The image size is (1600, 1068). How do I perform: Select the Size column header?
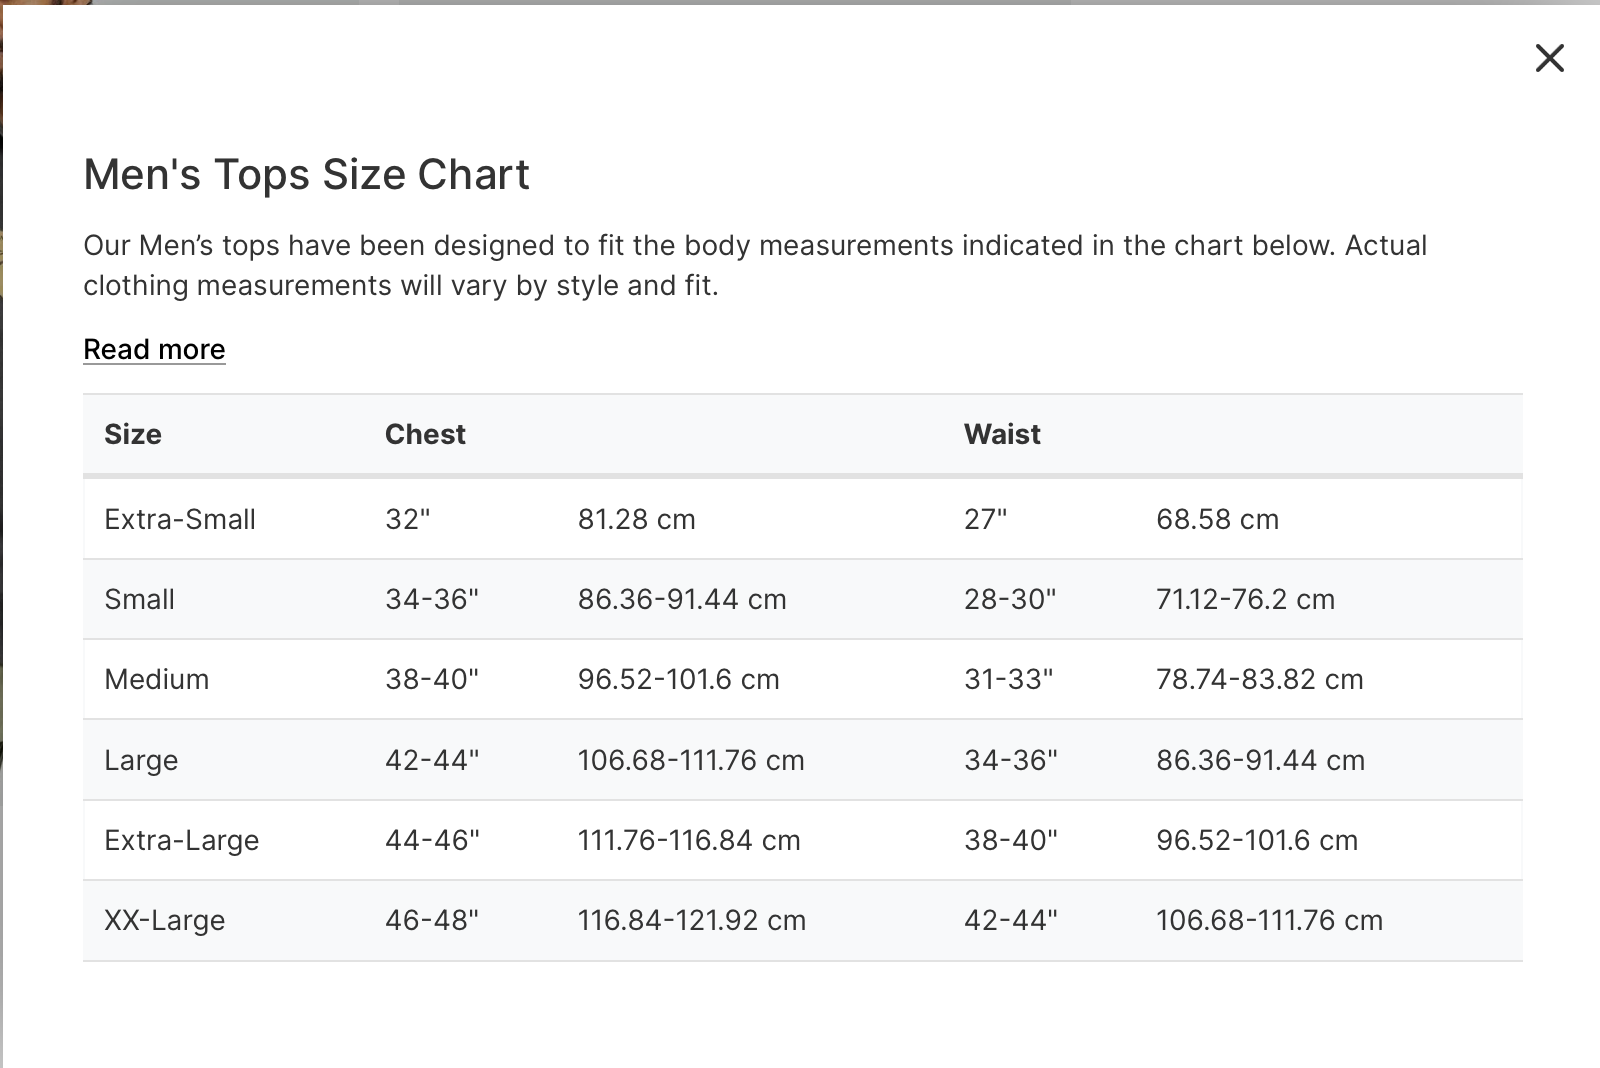pyautogui.click(x=133, y=434)
